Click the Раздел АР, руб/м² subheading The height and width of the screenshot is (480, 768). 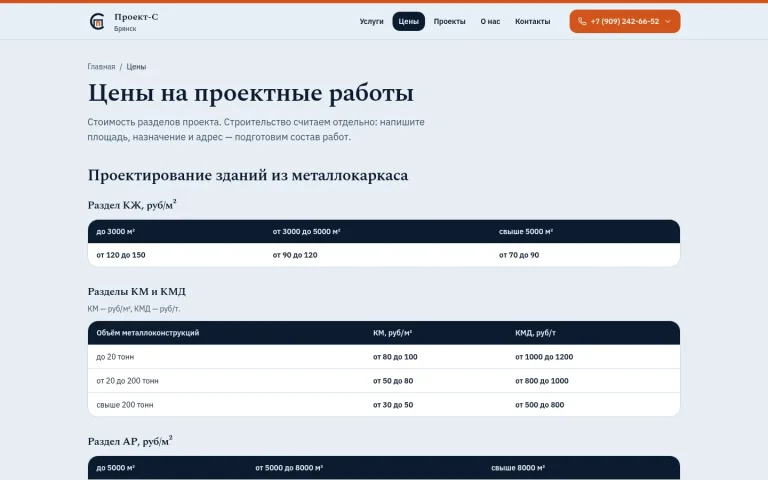tap(130, 441)
